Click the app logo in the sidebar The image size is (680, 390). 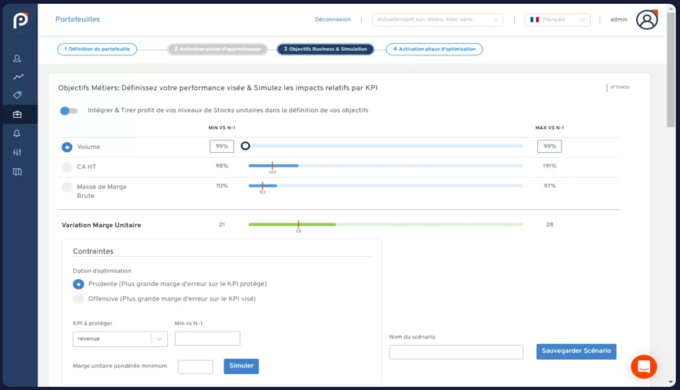tap(20, 20)
